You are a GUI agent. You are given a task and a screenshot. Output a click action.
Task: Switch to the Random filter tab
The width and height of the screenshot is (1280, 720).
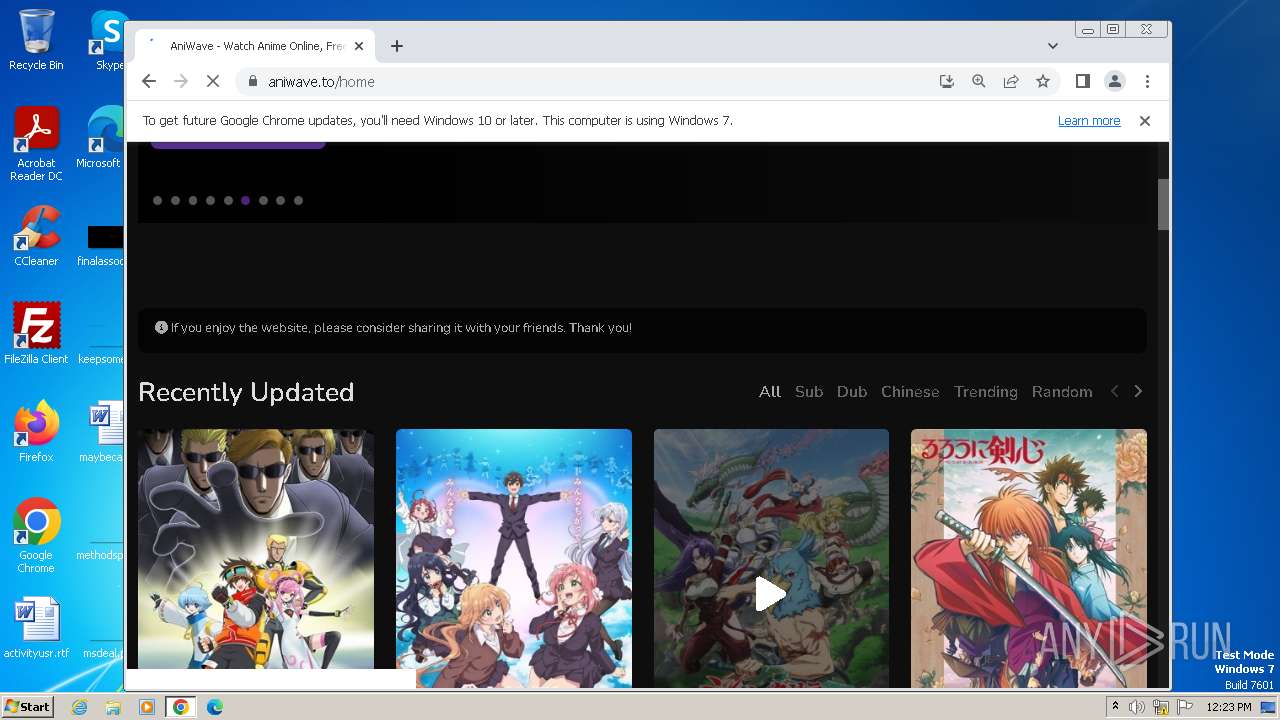click(1062, 392)
